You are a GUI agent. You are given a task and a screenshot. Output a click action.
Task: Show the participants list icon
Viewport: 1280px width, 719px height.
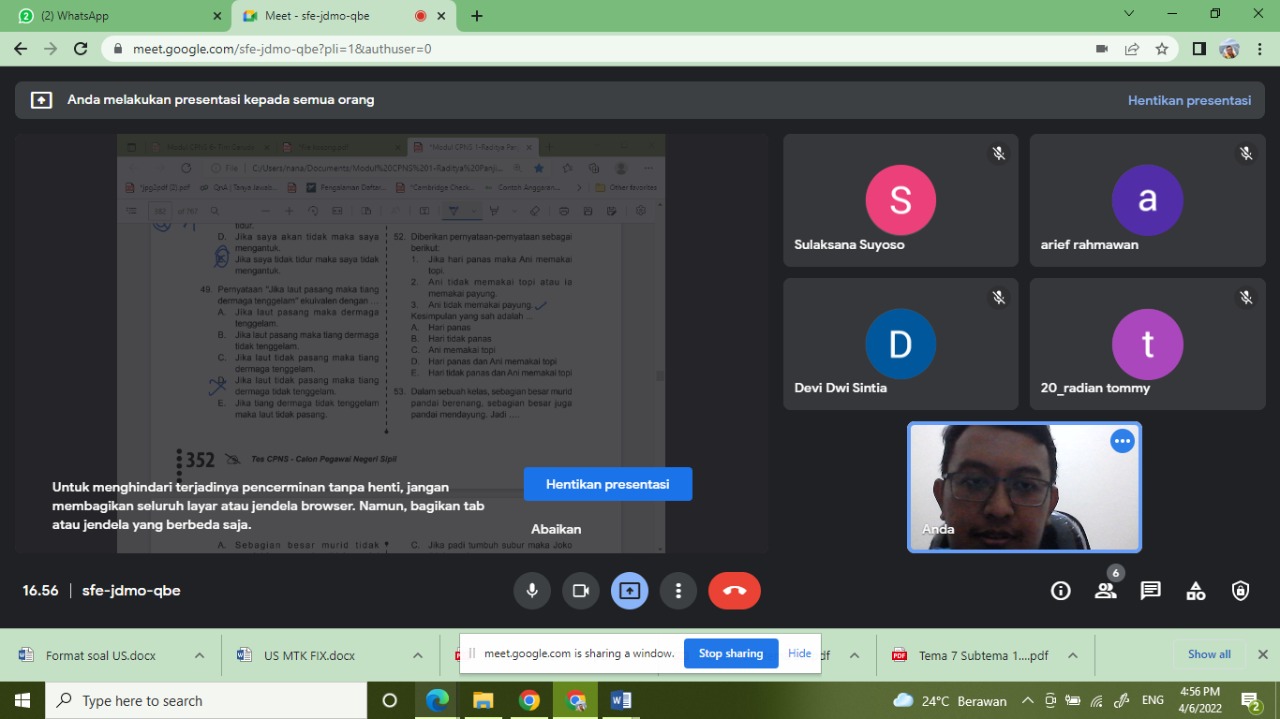(1105, 591)
